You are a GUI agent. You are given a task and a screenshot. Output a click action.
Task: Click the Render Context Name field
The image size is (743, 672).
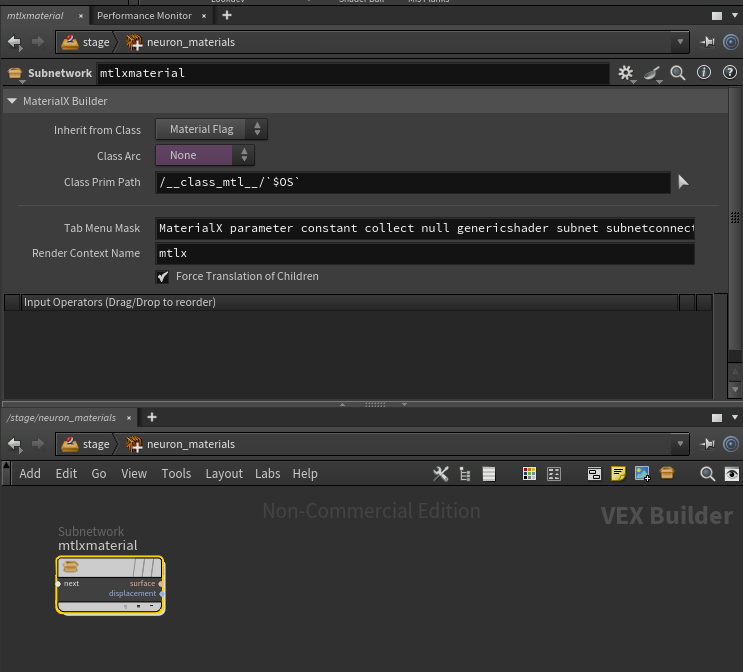[424, 253]
